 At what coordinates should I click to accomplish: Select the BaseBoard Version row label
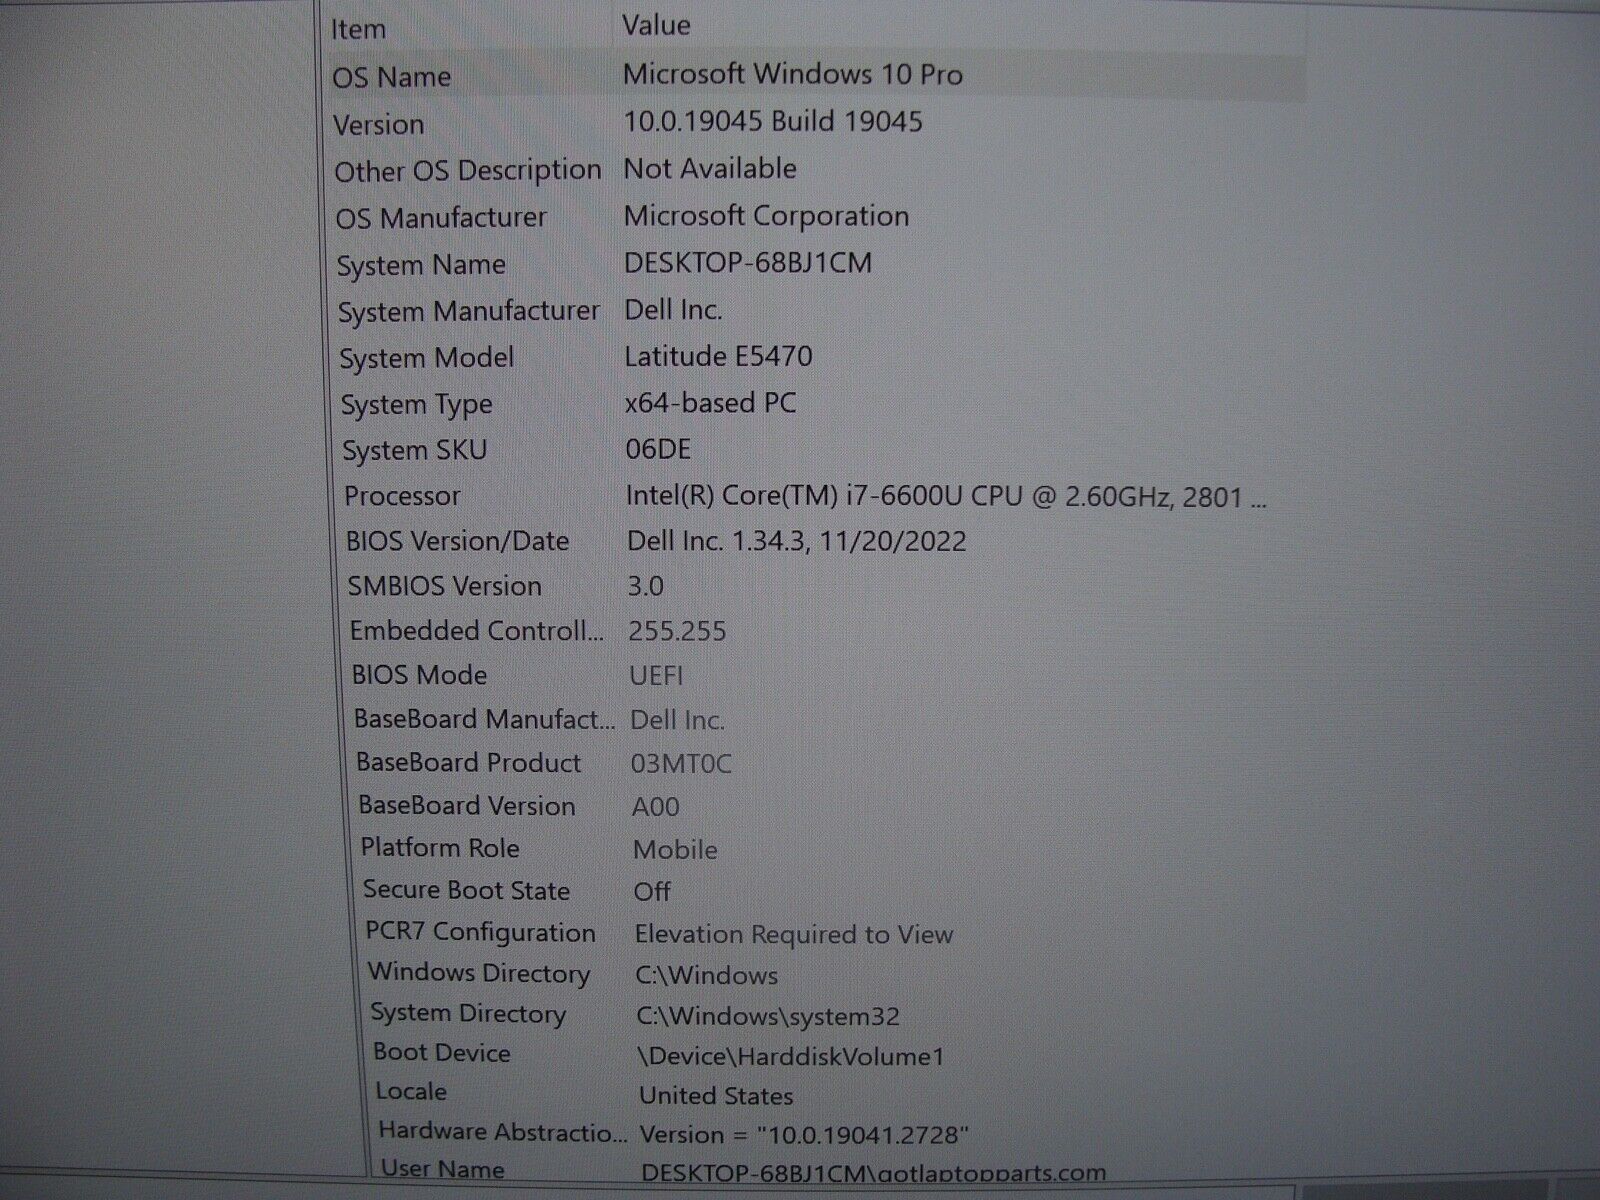click(467, 806)
